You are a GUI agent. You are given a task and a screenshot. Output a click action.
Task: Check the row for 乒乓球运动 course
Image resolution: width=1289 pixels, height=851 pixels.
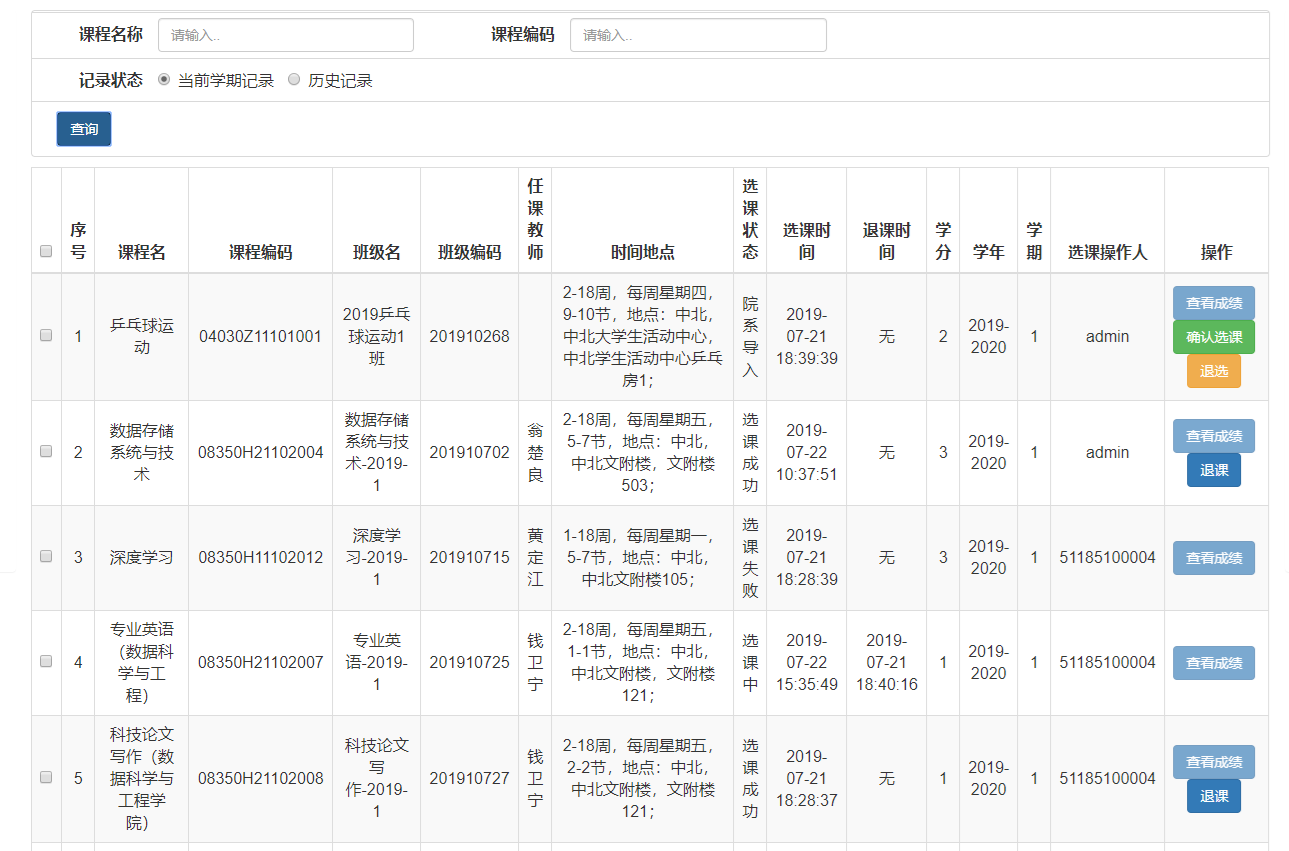pos(46,336)
